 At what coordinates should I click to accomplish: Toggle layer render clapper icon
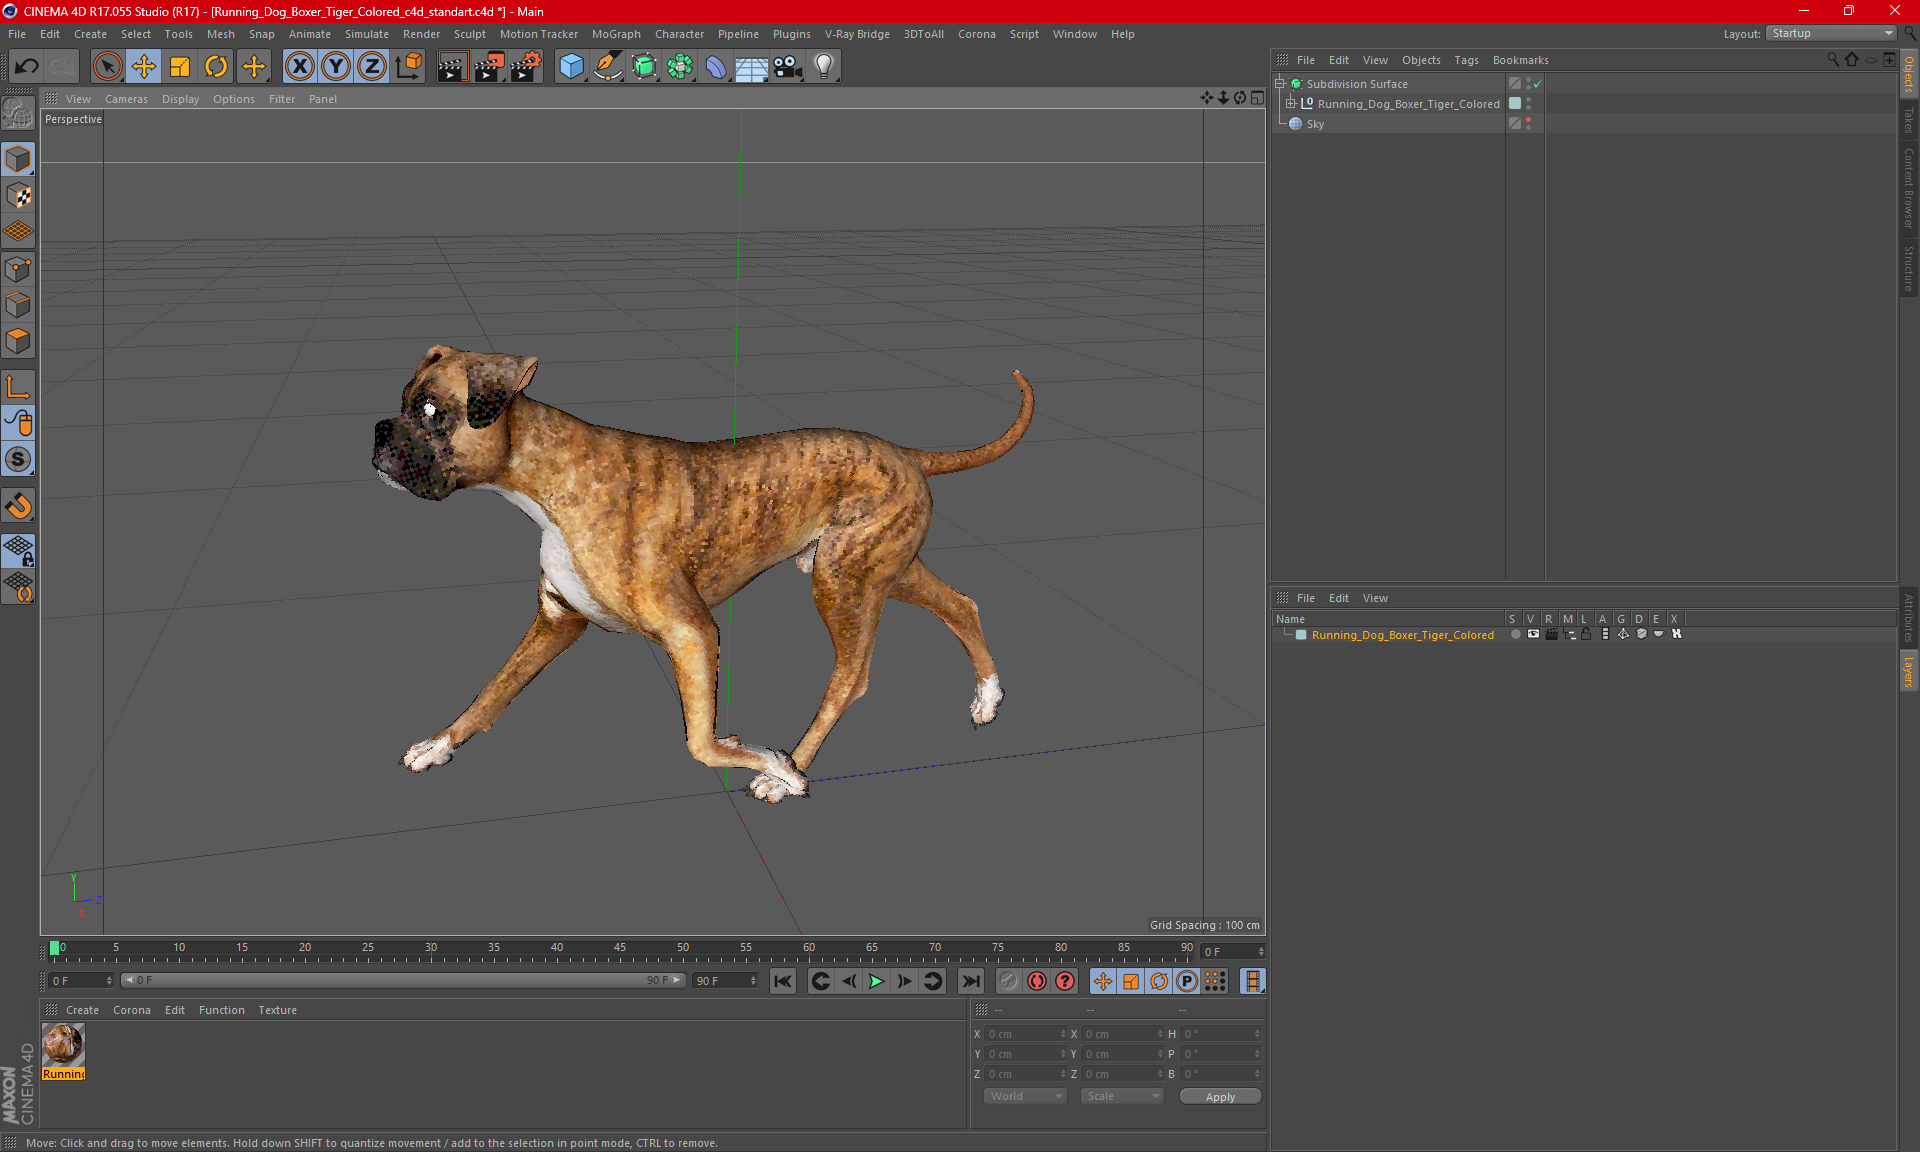click(1551, 634)
